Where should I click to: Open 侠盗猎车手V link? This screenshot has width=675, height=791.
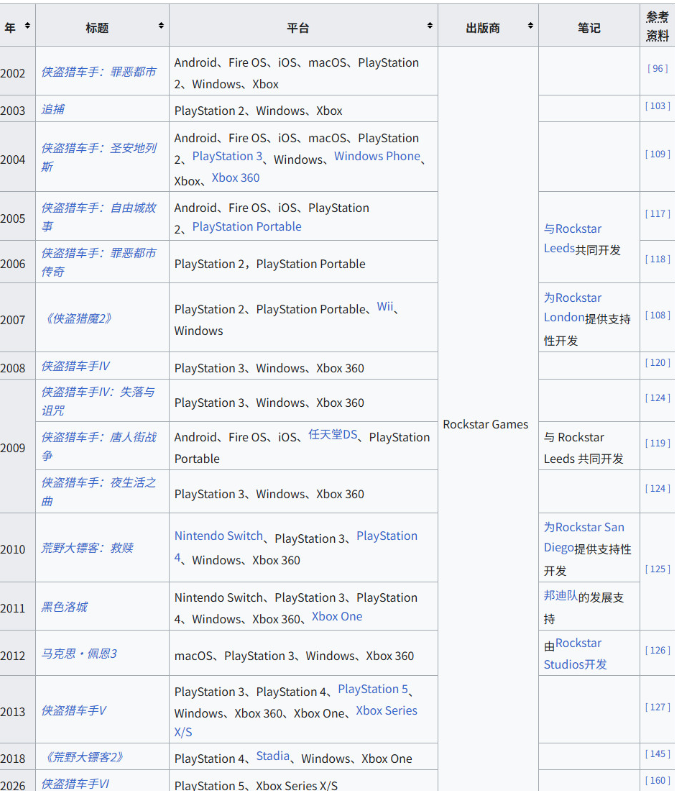click(x=74, y=711)
